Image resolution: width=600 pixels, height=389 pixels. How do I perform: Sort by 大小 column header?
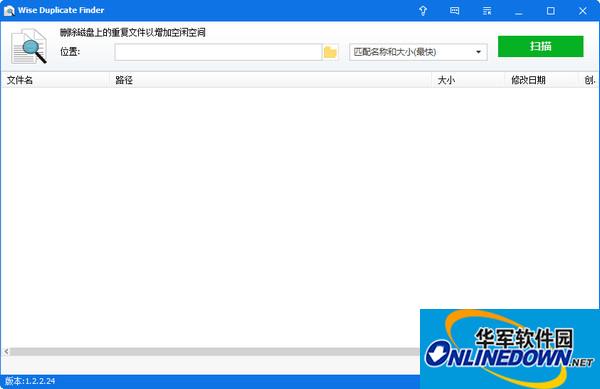click(x=468, y=80)
